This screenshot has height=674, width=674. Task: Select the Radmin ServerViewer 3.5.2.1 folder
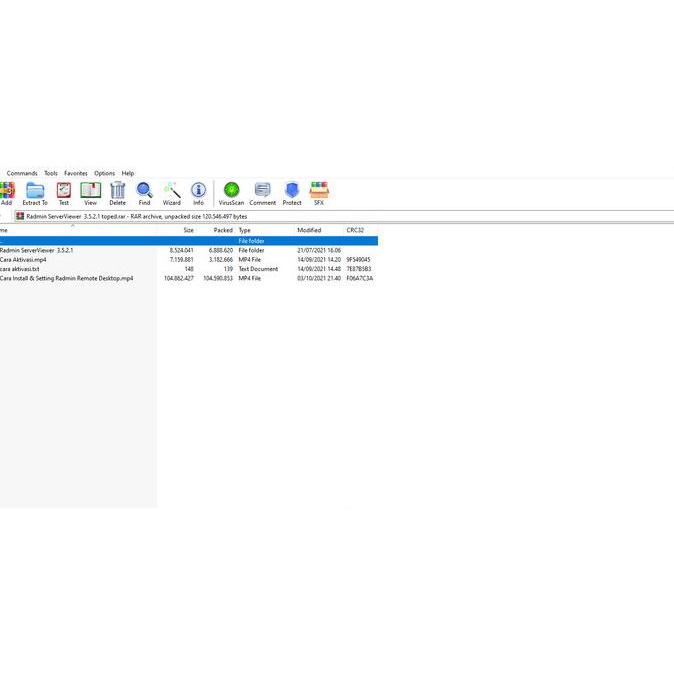[37, 250]
